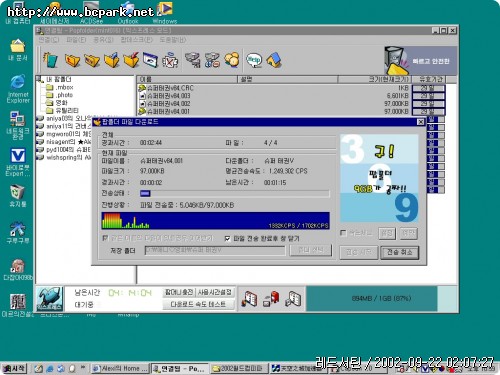
Task: Click the first teal book toolbar icon
Action: [50, 60]
